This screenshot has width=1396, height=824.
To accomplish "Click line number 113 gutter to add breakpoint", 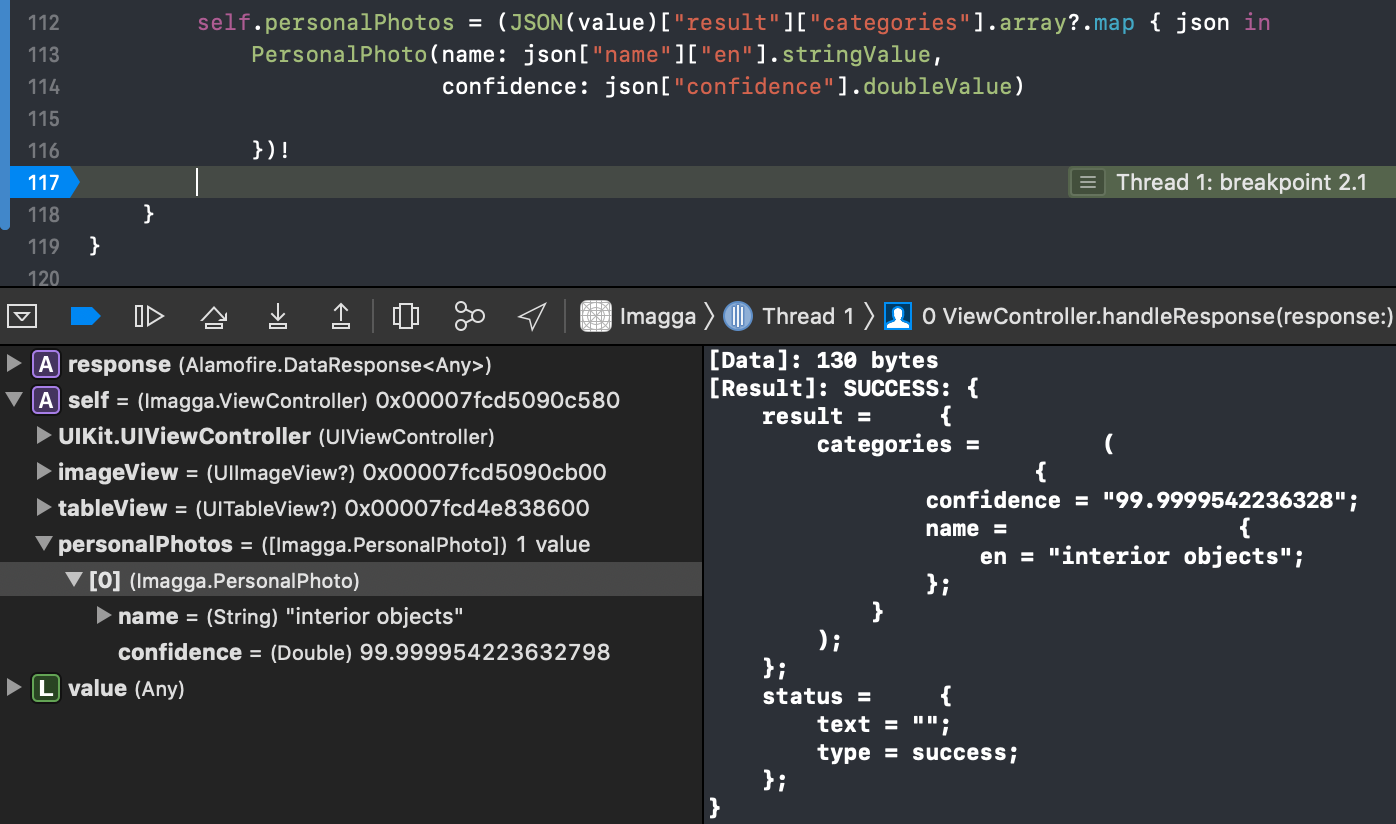I will [42, 54].
